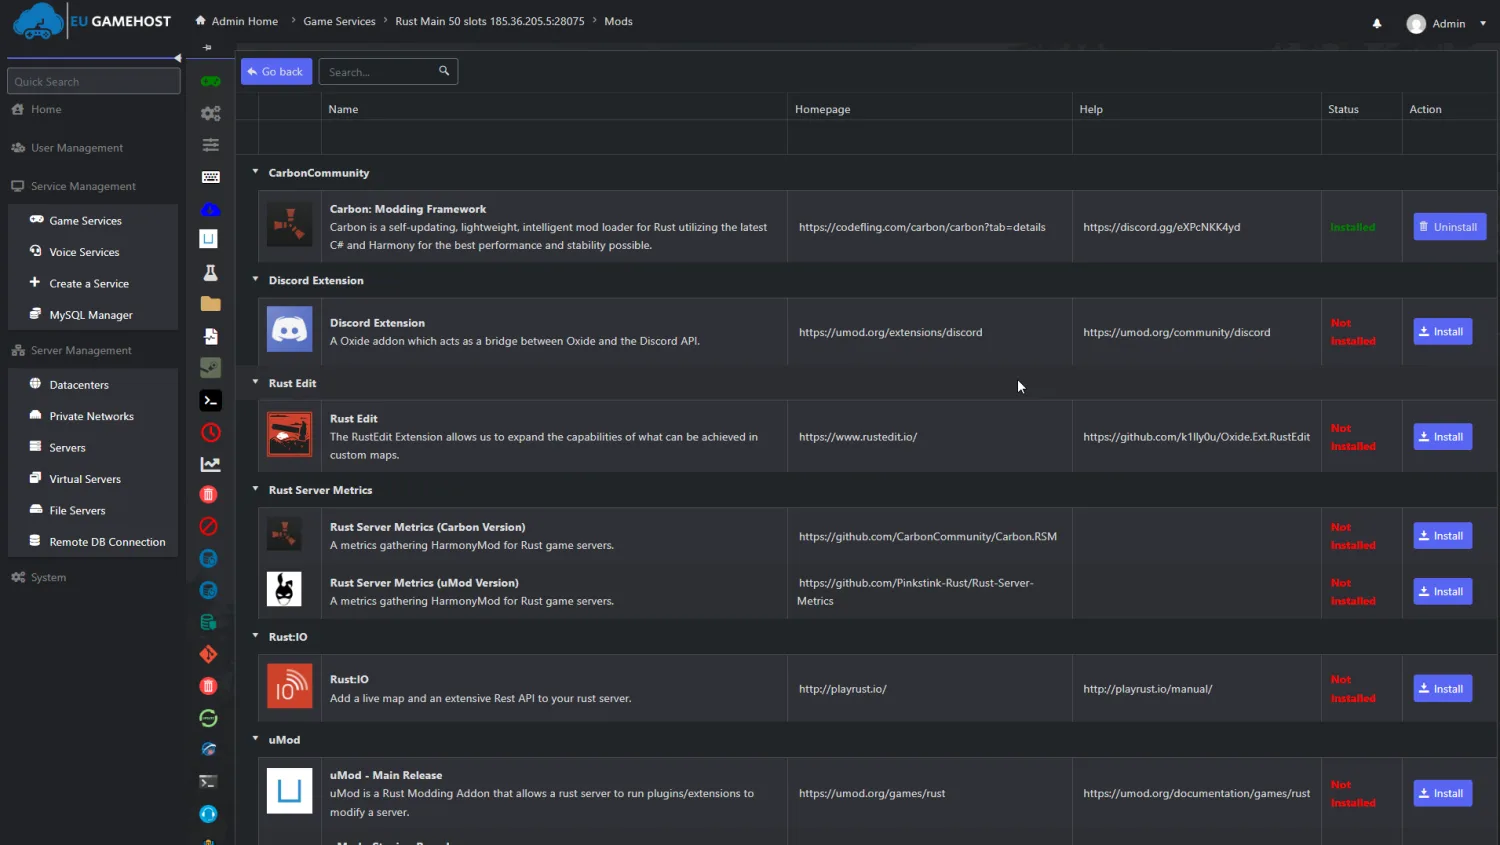Click the keyboard icon in the sidebar
The height and width of the screenshot is (845, 1500).
210,177
